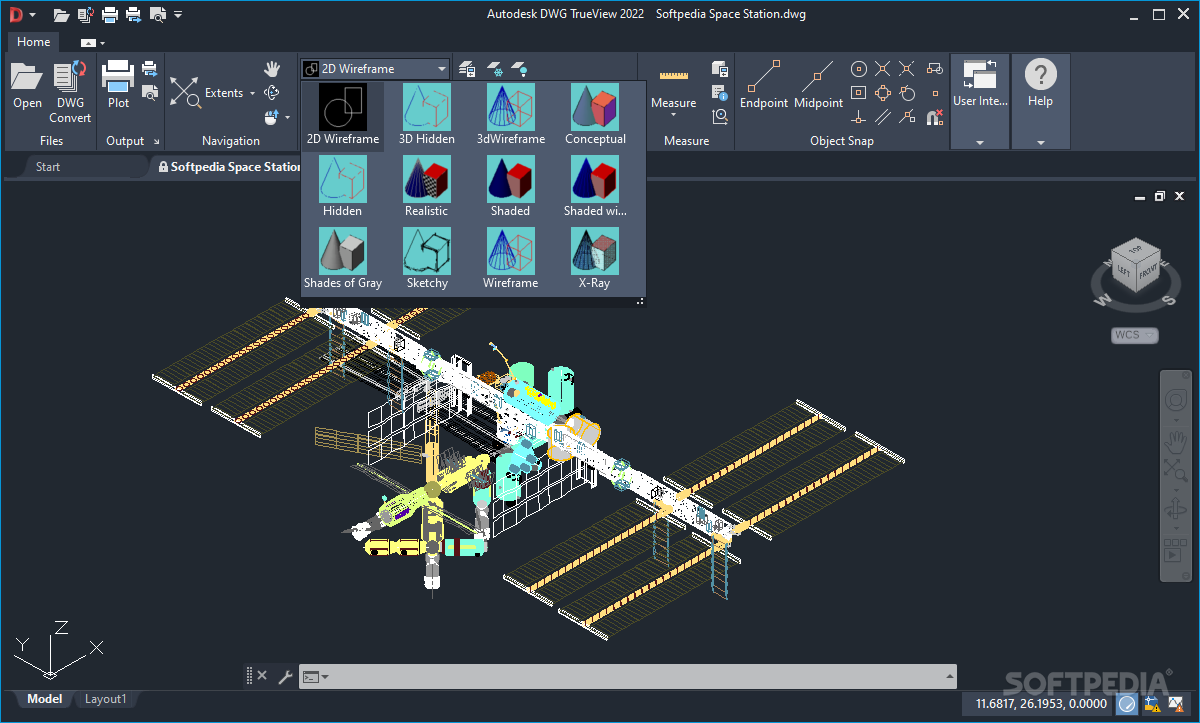Open the Customize Quick Access Toolbar arrow
This screenshot has height=723, width=1200.
[x=178, y=15]
